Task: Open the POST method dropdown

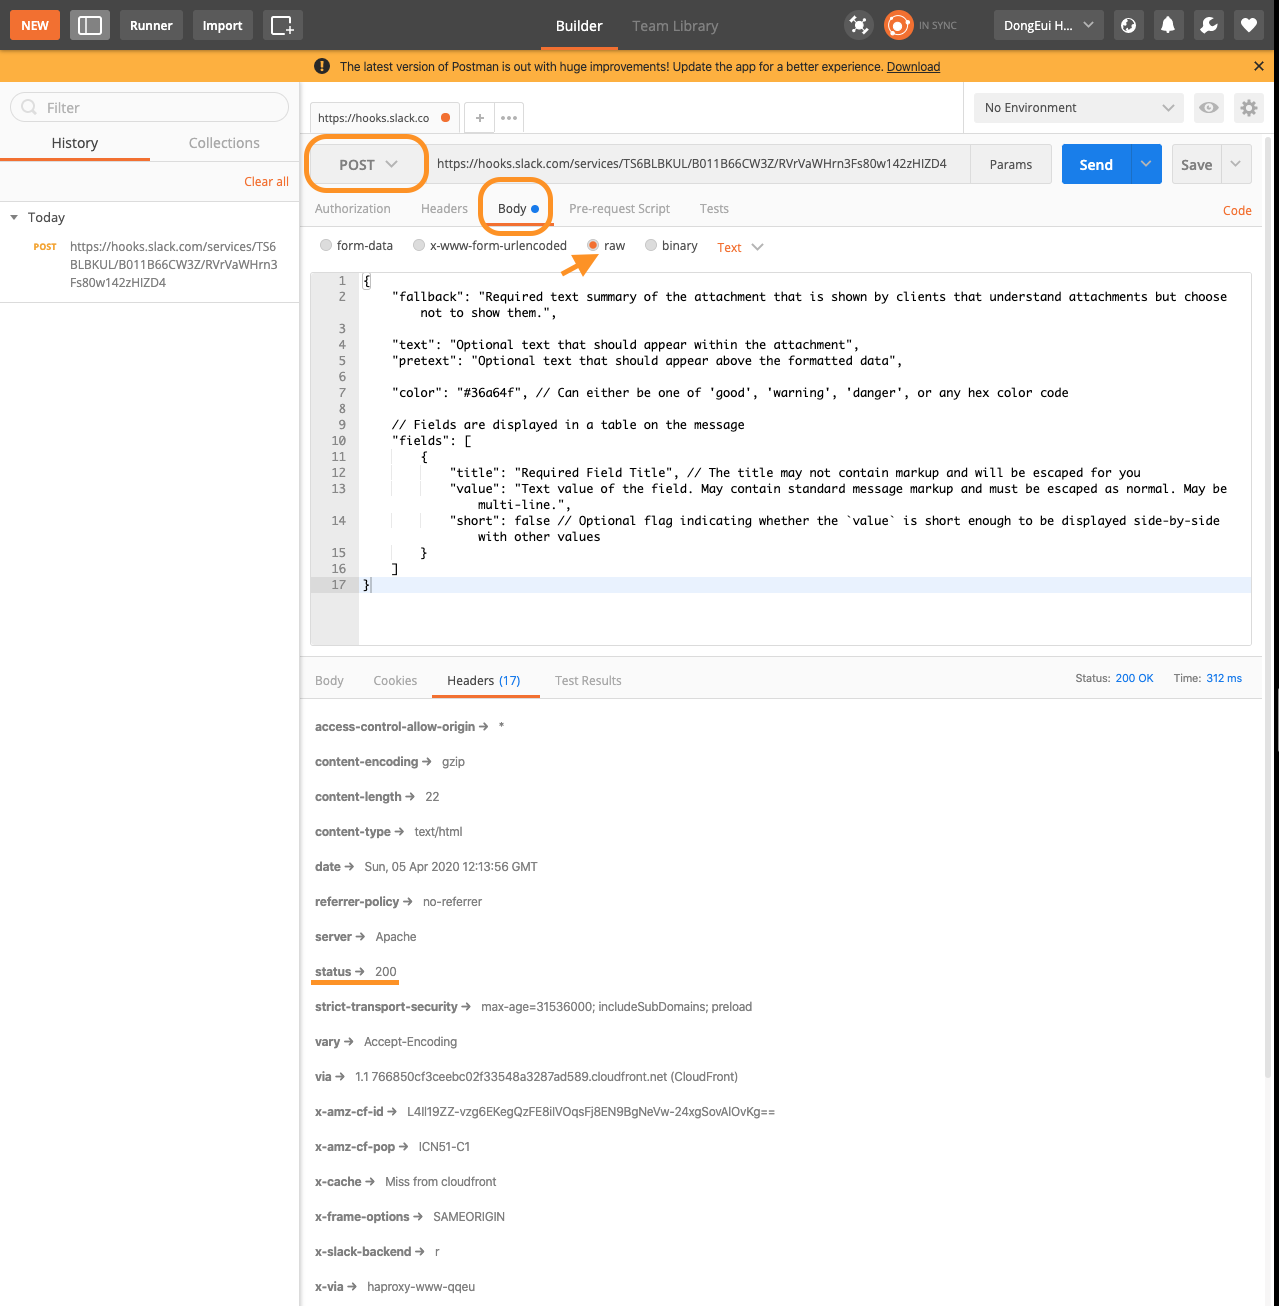Action: click(x=367, y=164)
